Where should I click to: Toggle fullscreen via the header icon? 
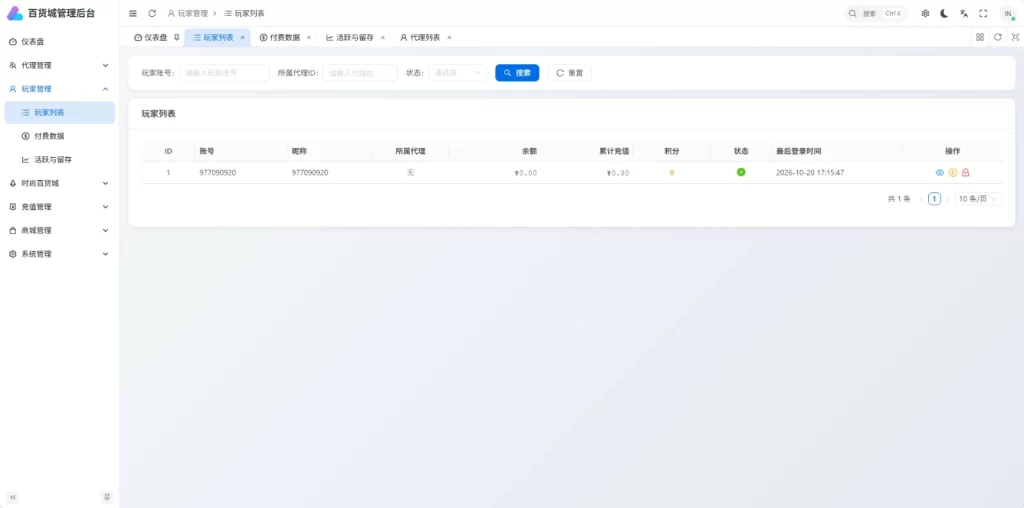[984, 13]
